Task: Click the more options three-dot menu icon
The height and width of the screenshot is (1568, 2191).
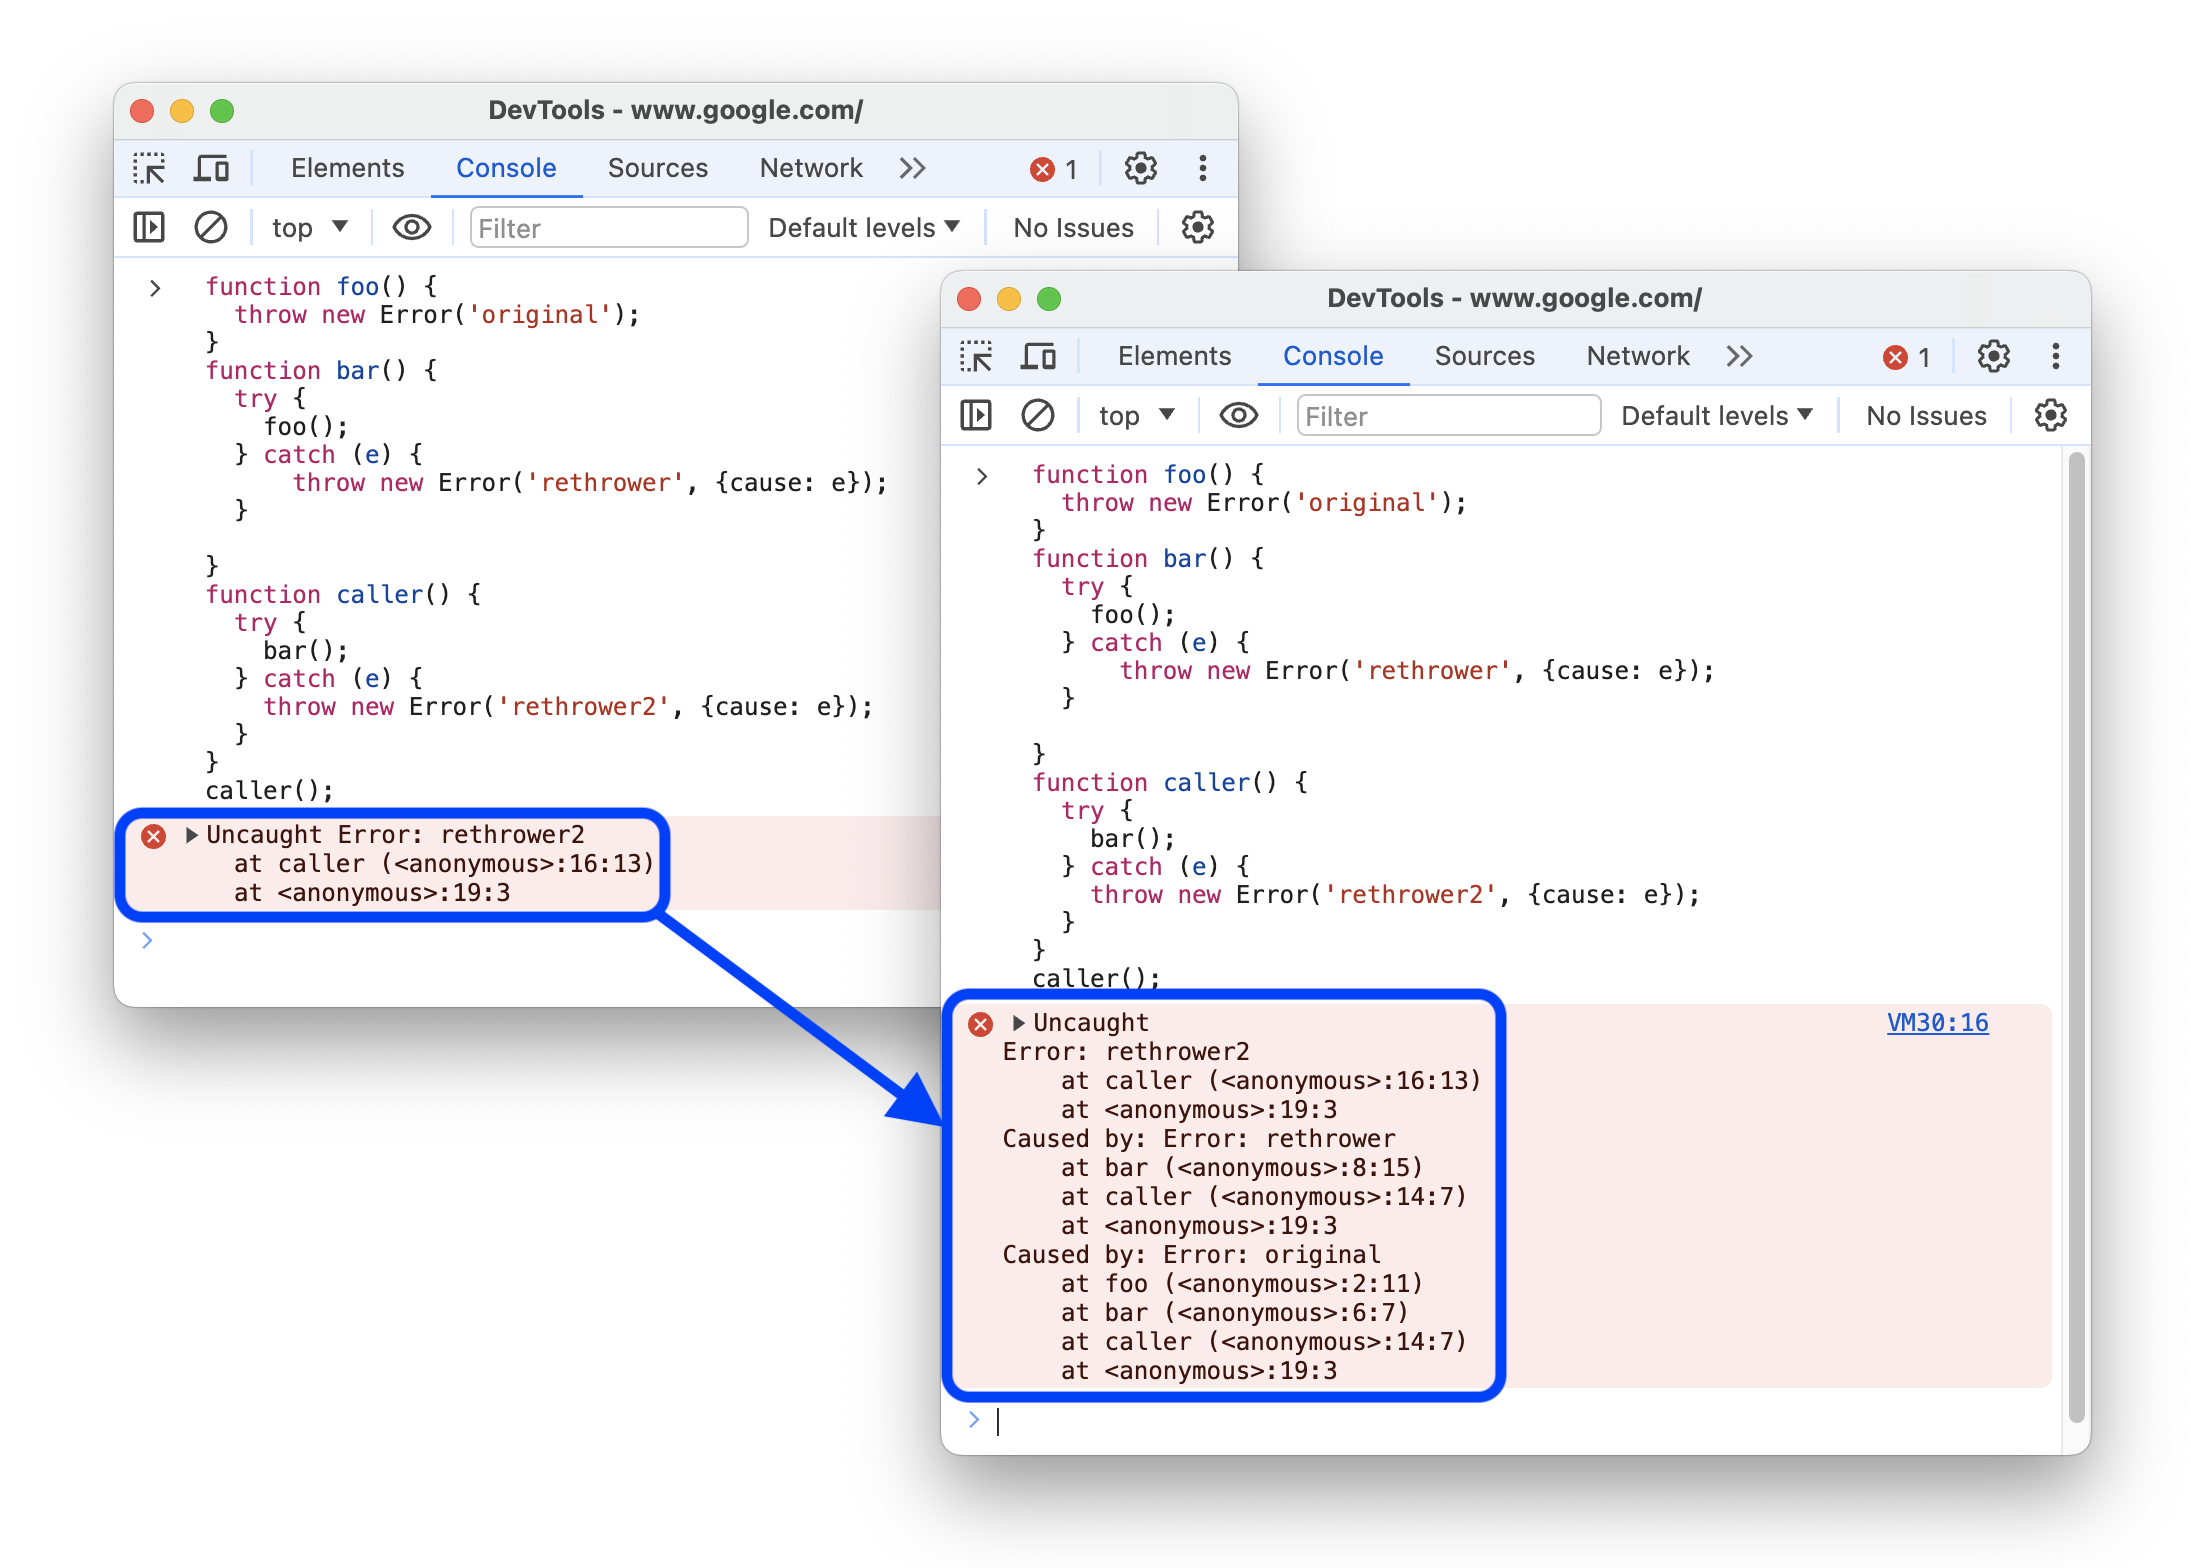Action: pyautogui.click(x=1210, y=168)
